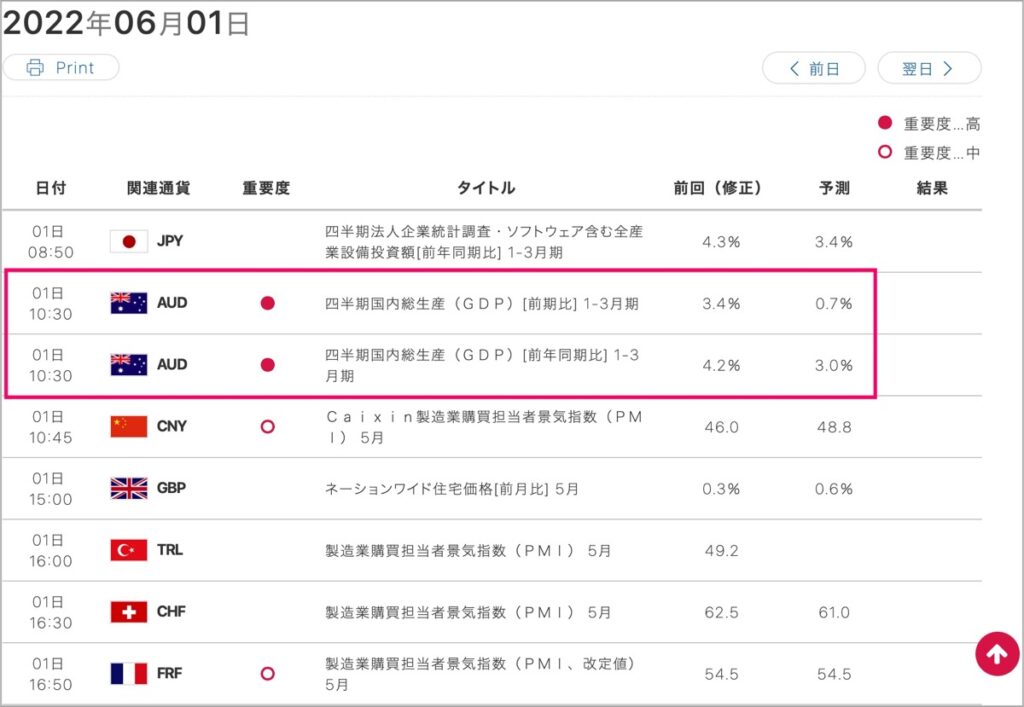Click the UK flag icon for GBP
Viewport: 1024px width, 707px height.
coord(129,488)
